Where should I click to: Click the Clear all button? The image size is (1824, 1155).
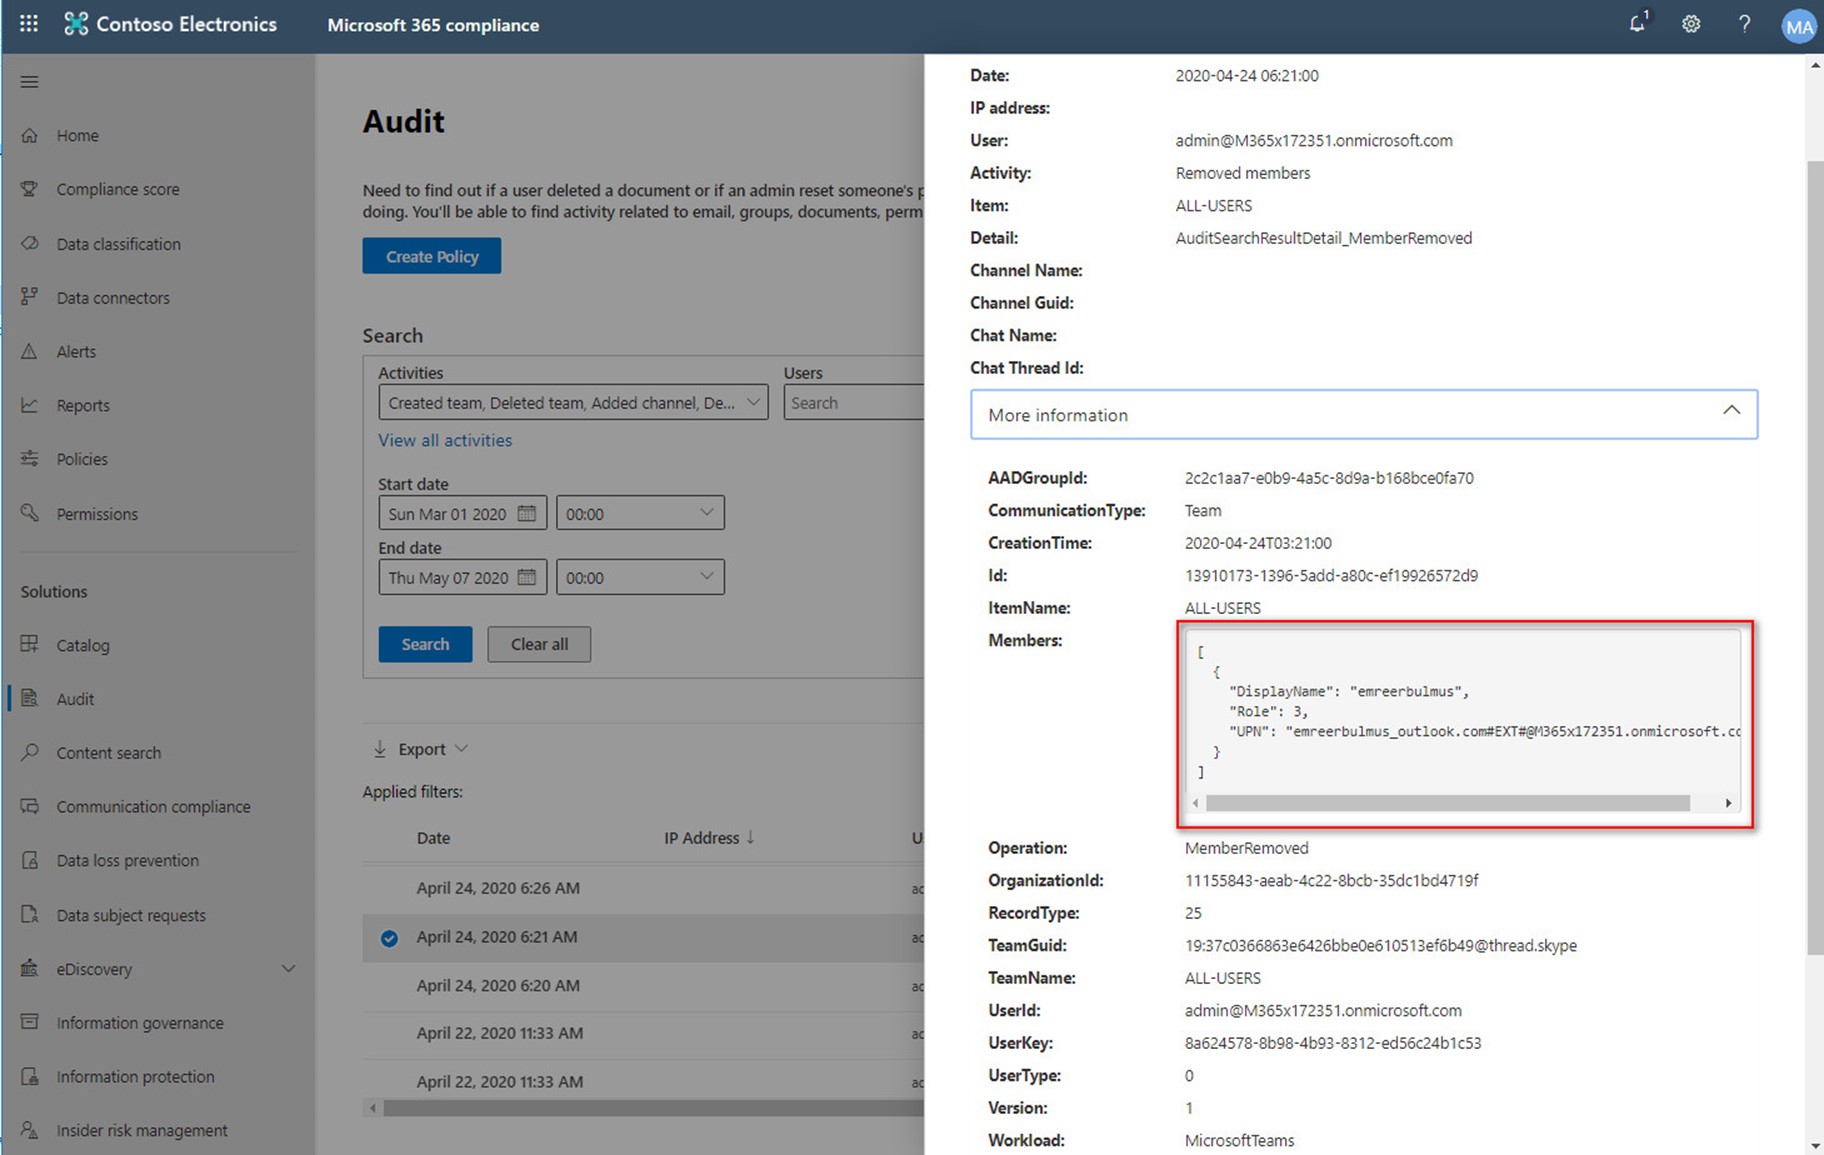click(x=539, y=644)
